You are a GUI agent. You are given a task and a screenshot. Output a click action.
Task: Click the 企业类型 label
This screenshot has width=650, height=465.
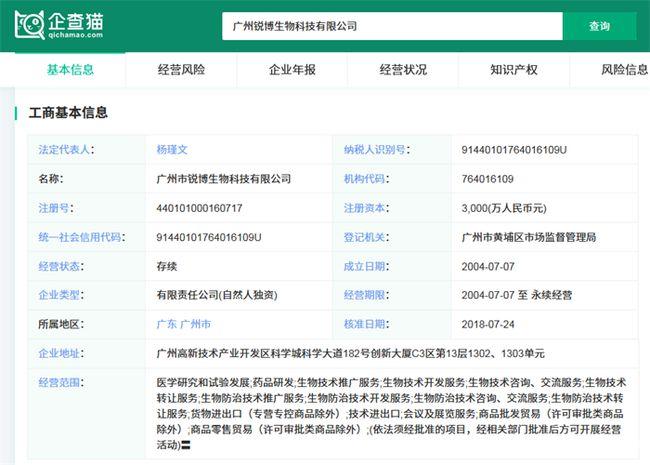coord(61,295)
